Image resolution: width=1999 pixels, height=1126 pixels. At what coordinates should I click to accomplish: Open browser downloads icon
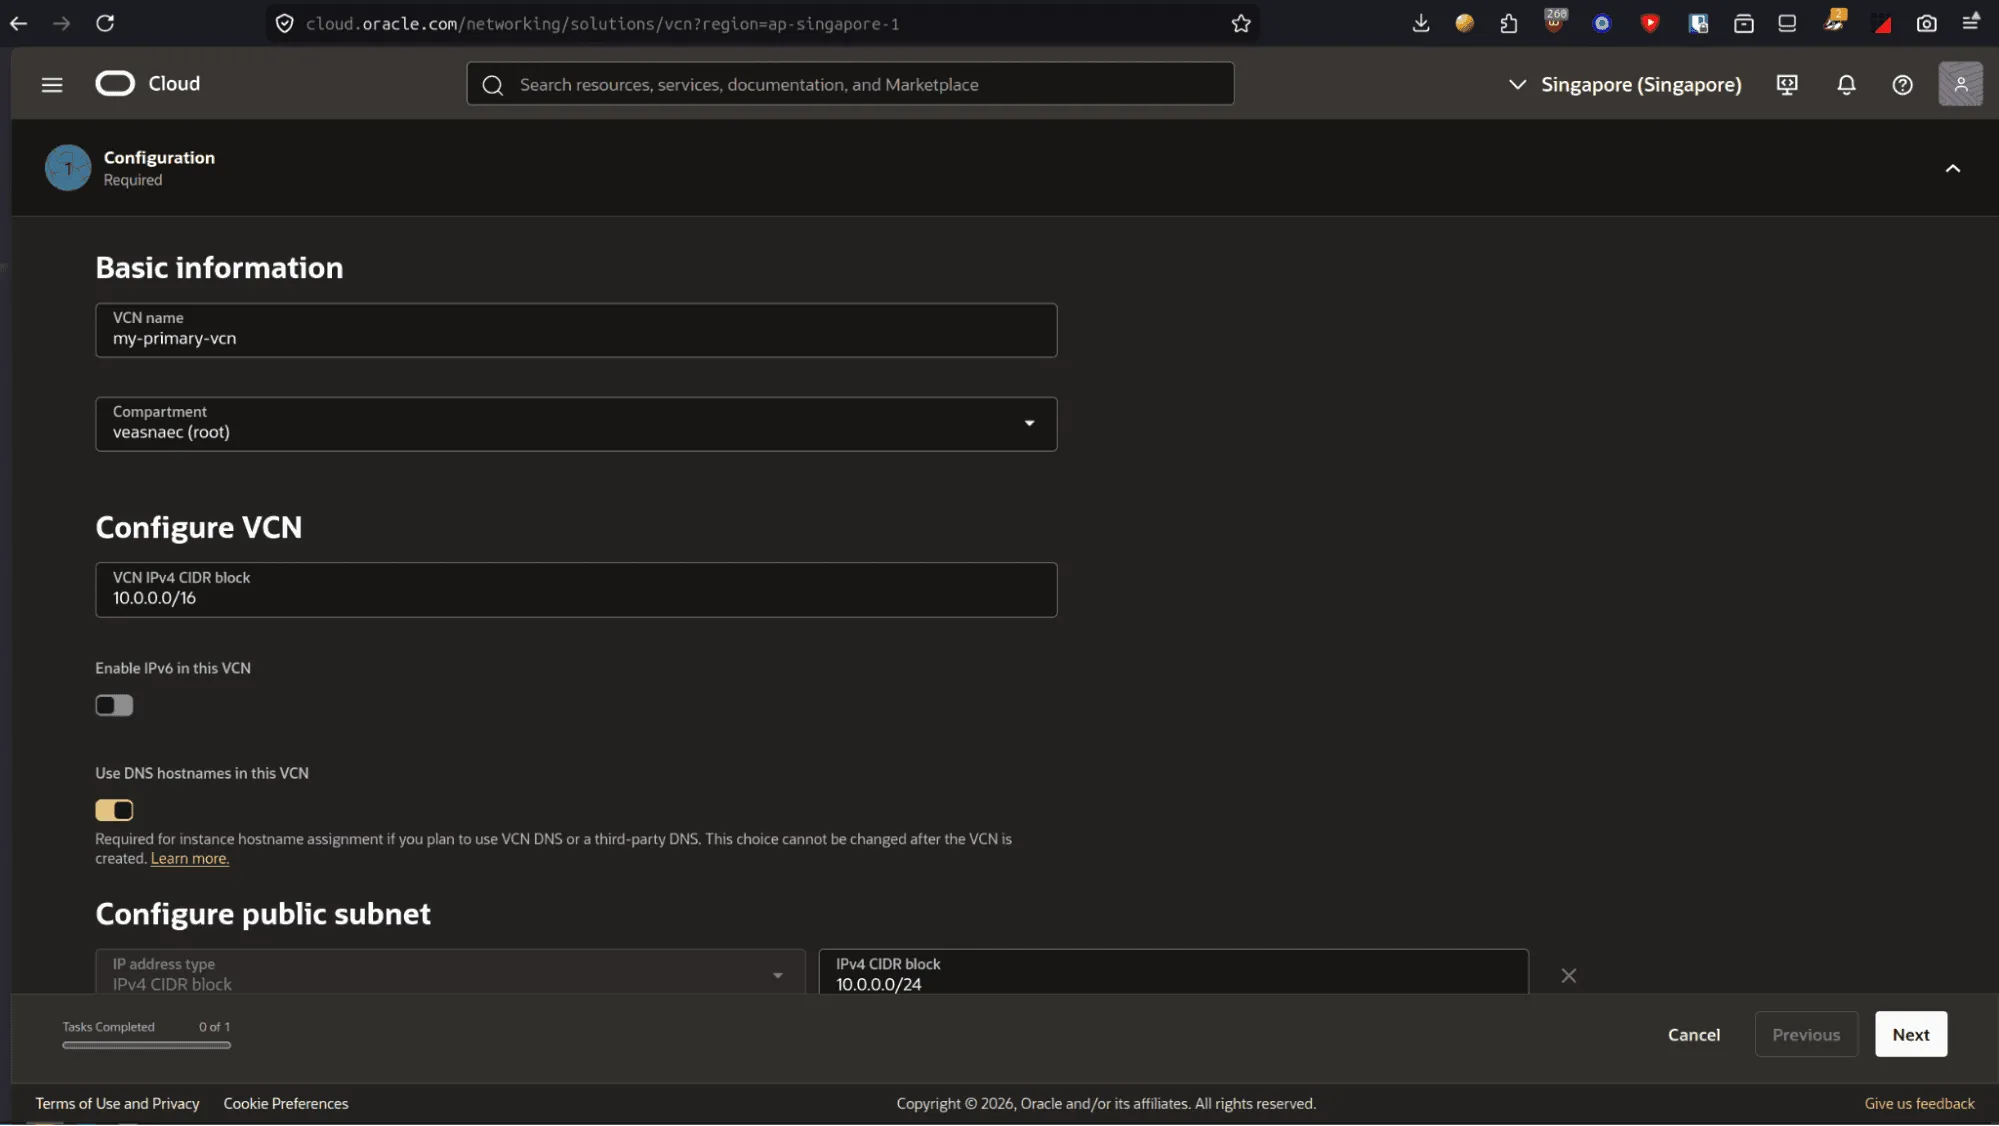[1420, 23]
